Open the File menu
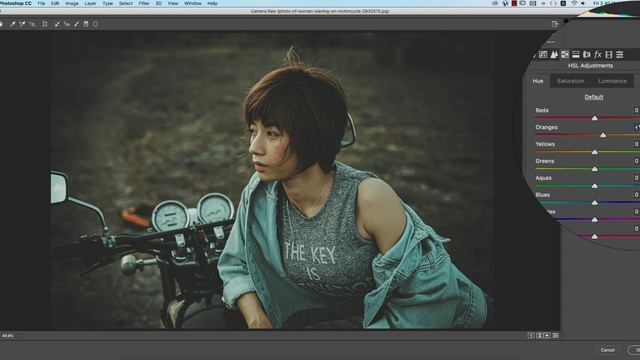640x360 pixels. point(41,3)
